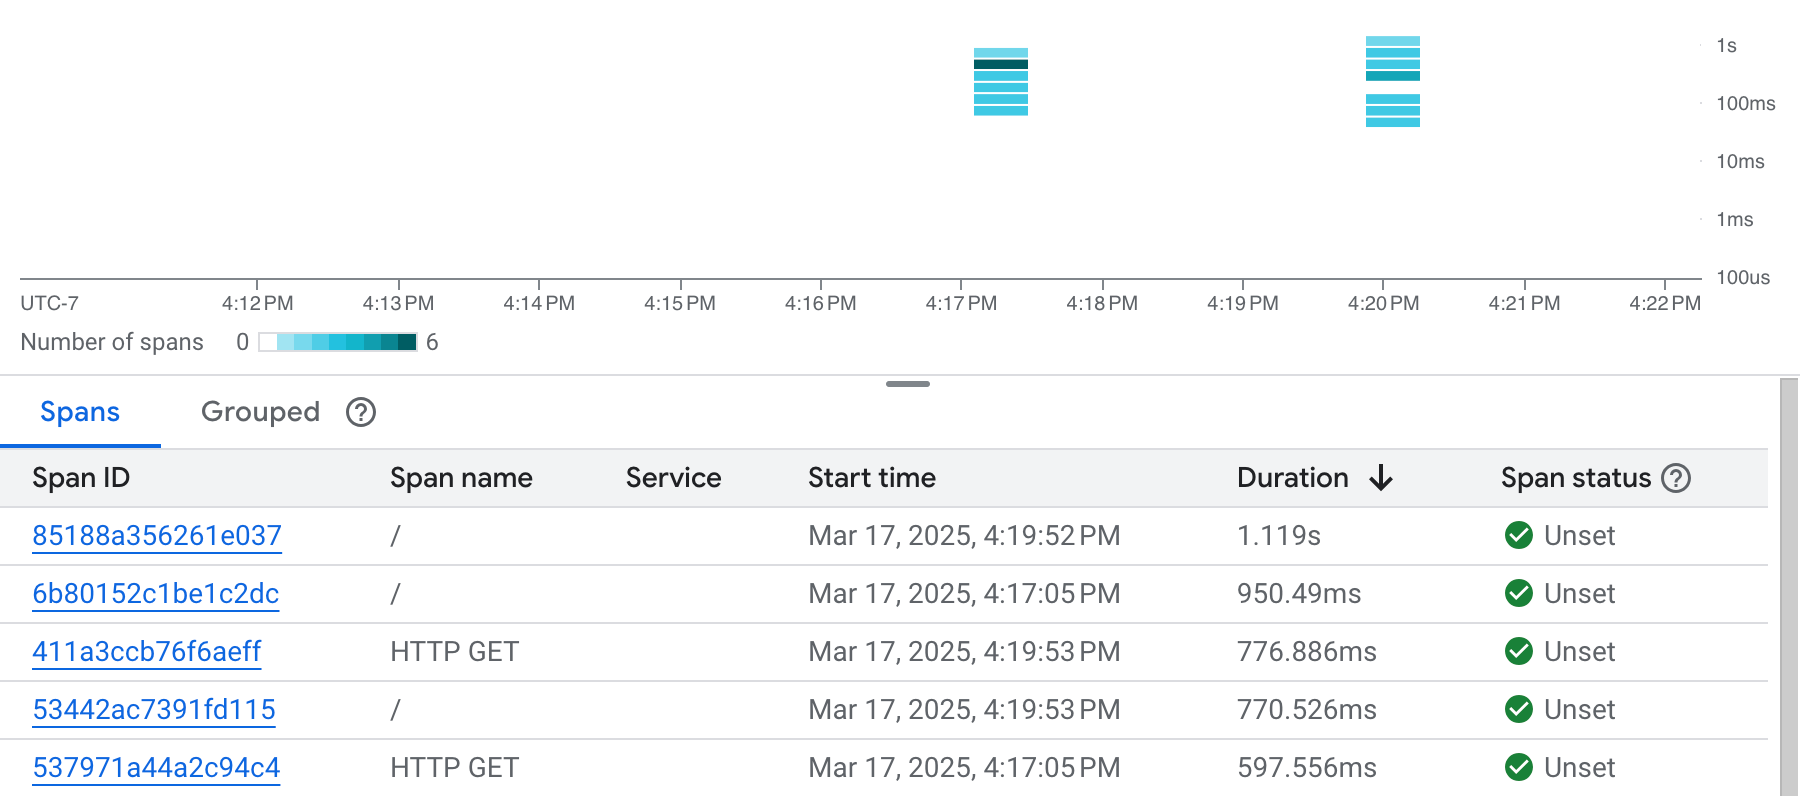Open span link 411a3ccb76f6aeff
The height and width of the screenshot is (796, 1800).
[x=147, y=652]
